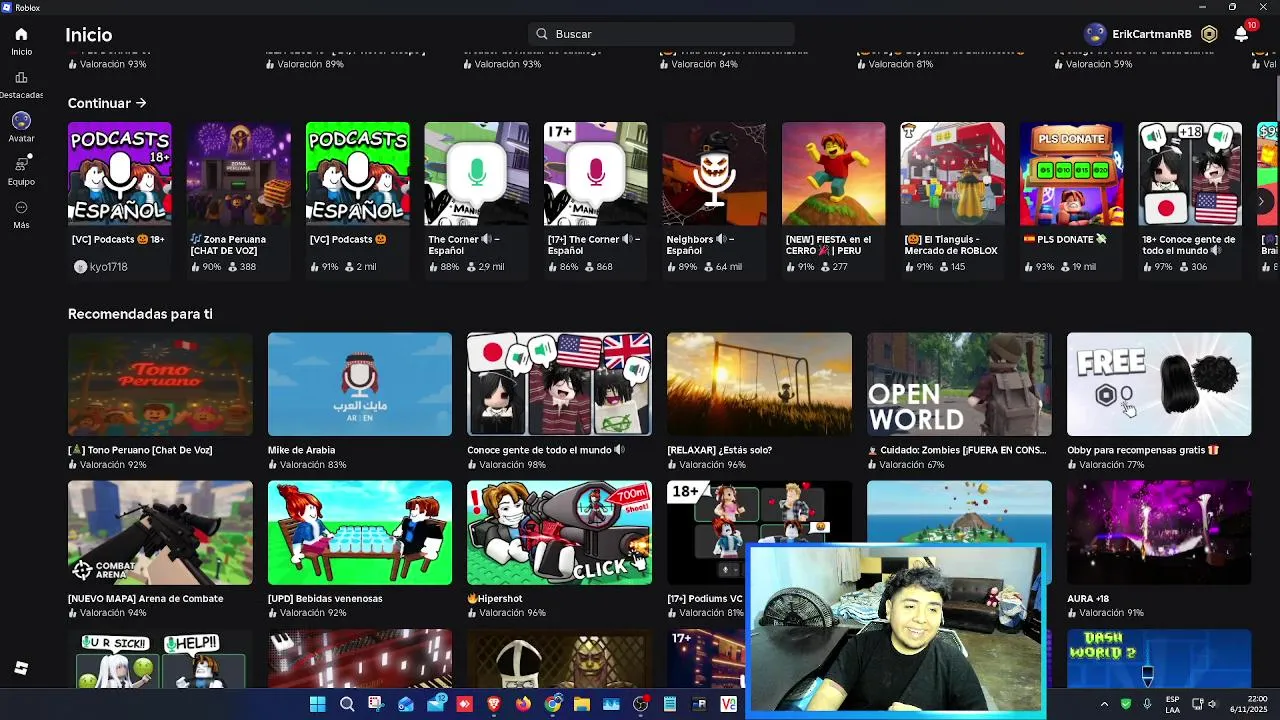Launch Brave browser from taskbar
The image size is (1280, 720).
point(493,704)
